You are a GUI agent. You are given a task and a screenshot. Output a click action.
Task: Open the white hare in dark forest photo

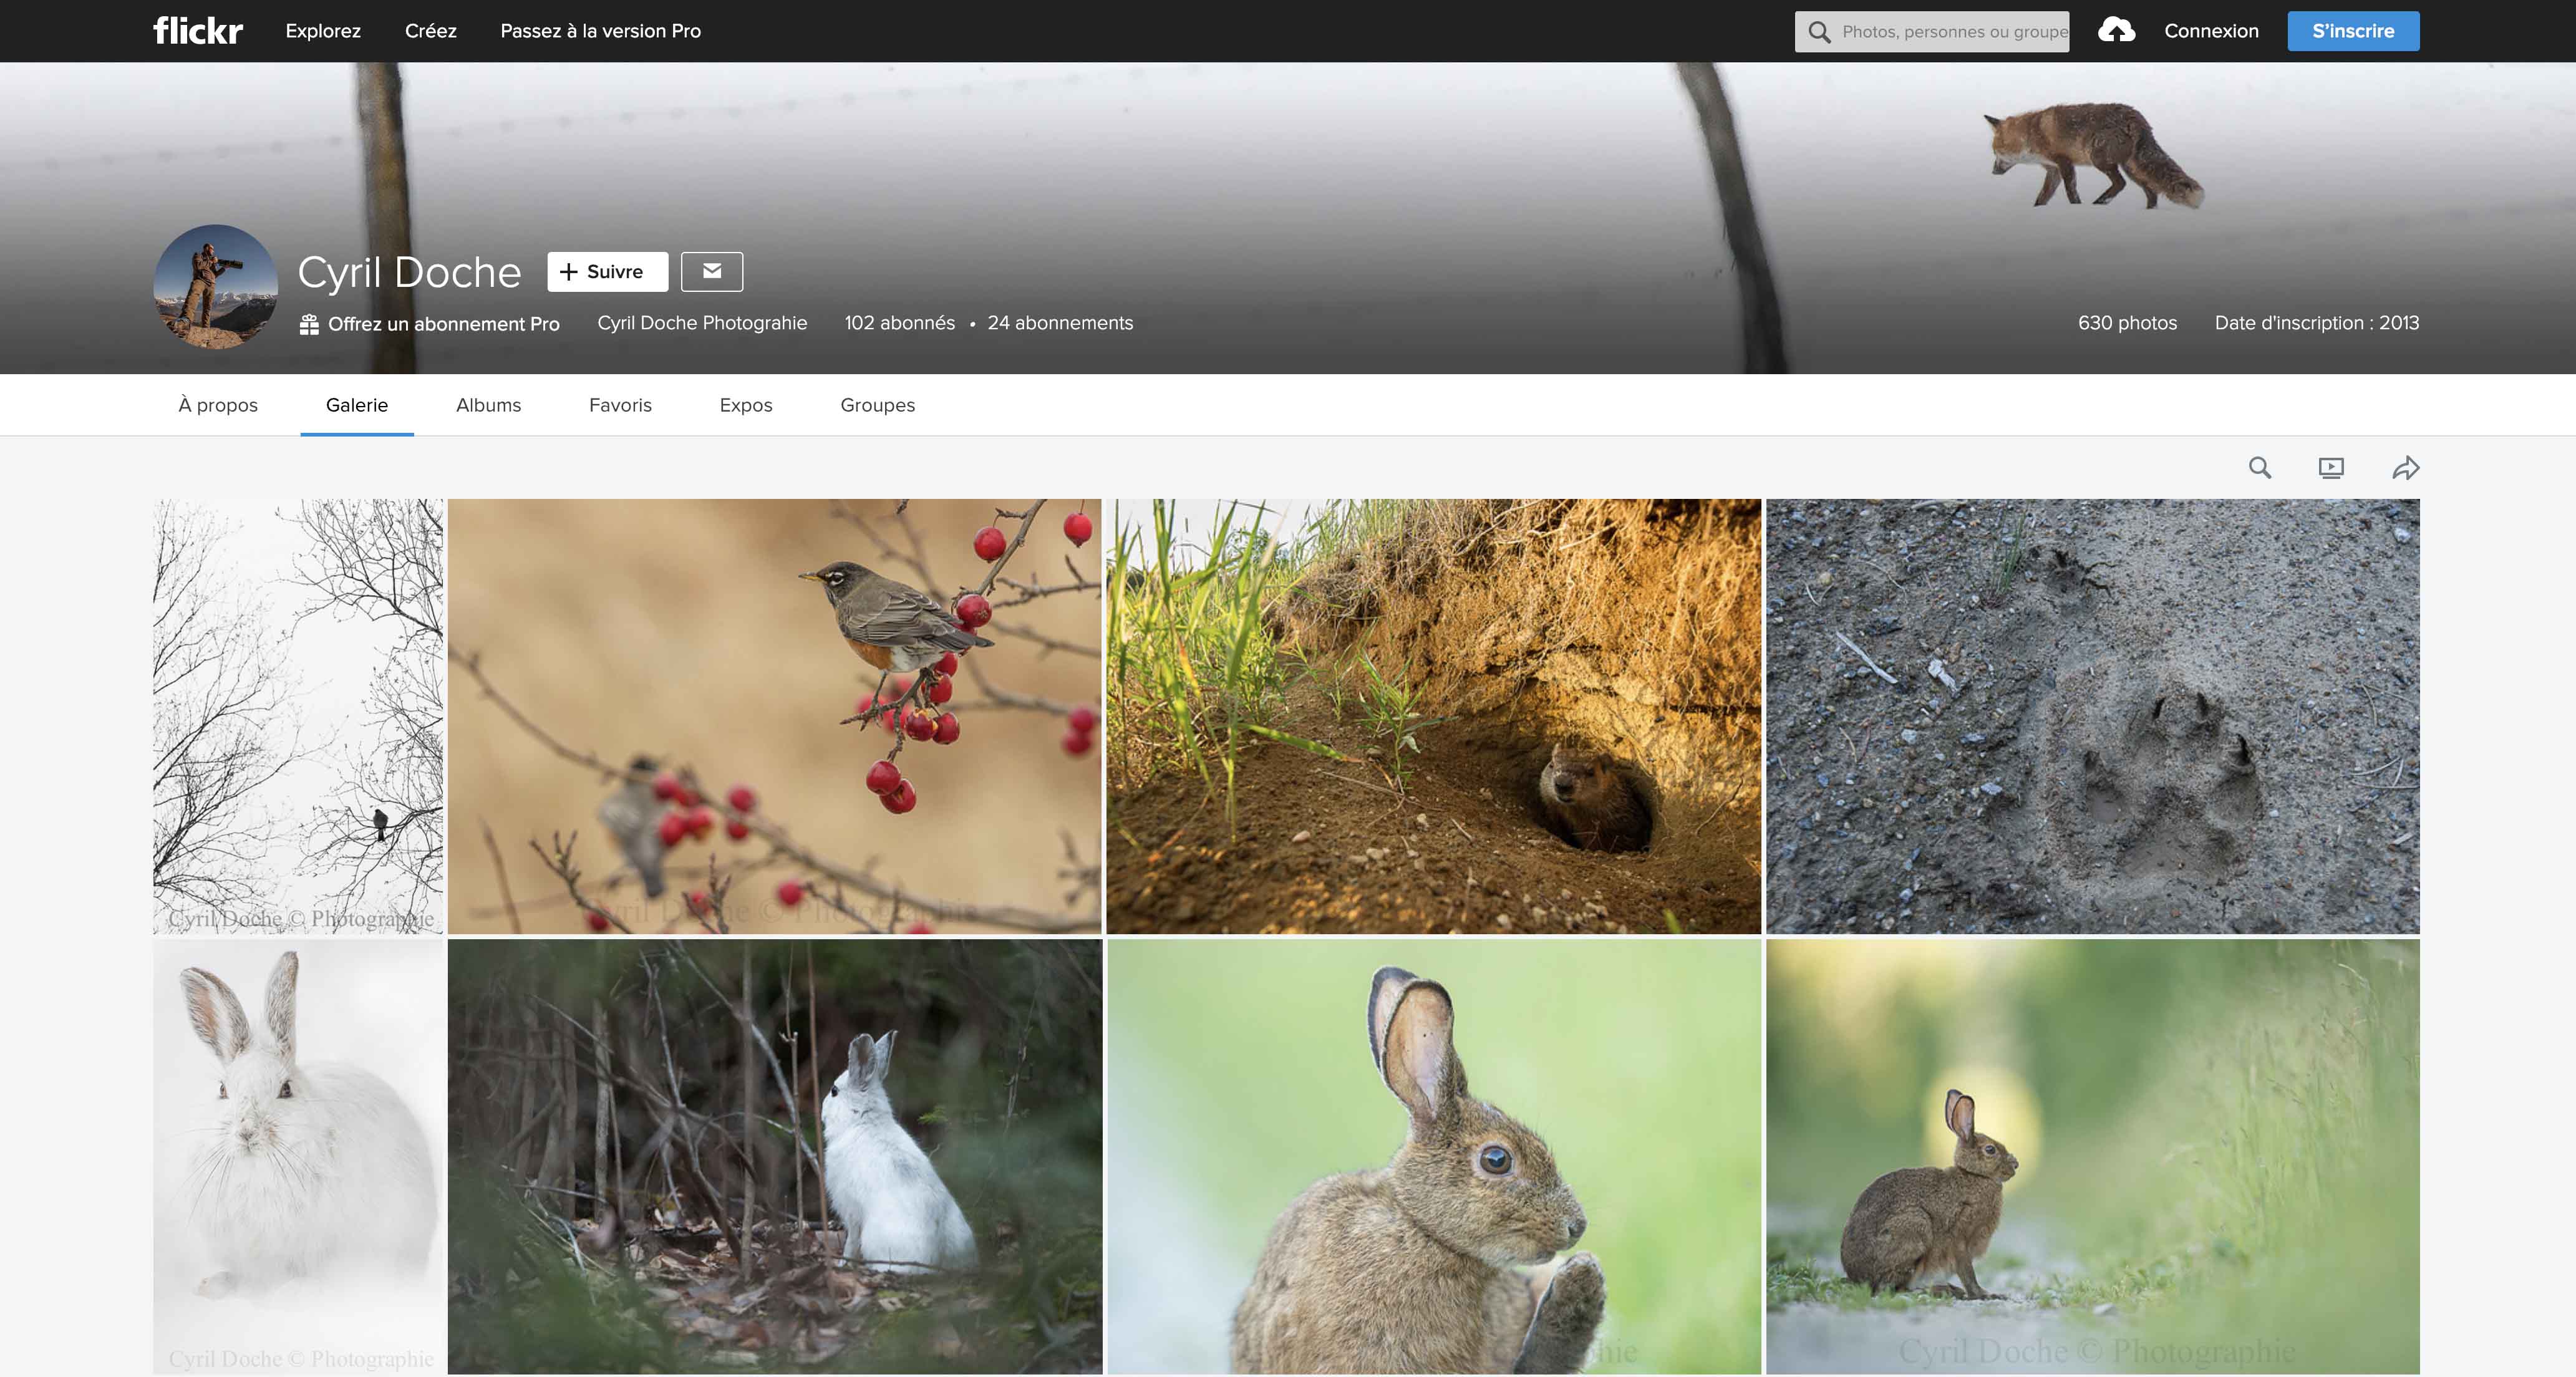pyautogui.click(x=774, y=1156)
